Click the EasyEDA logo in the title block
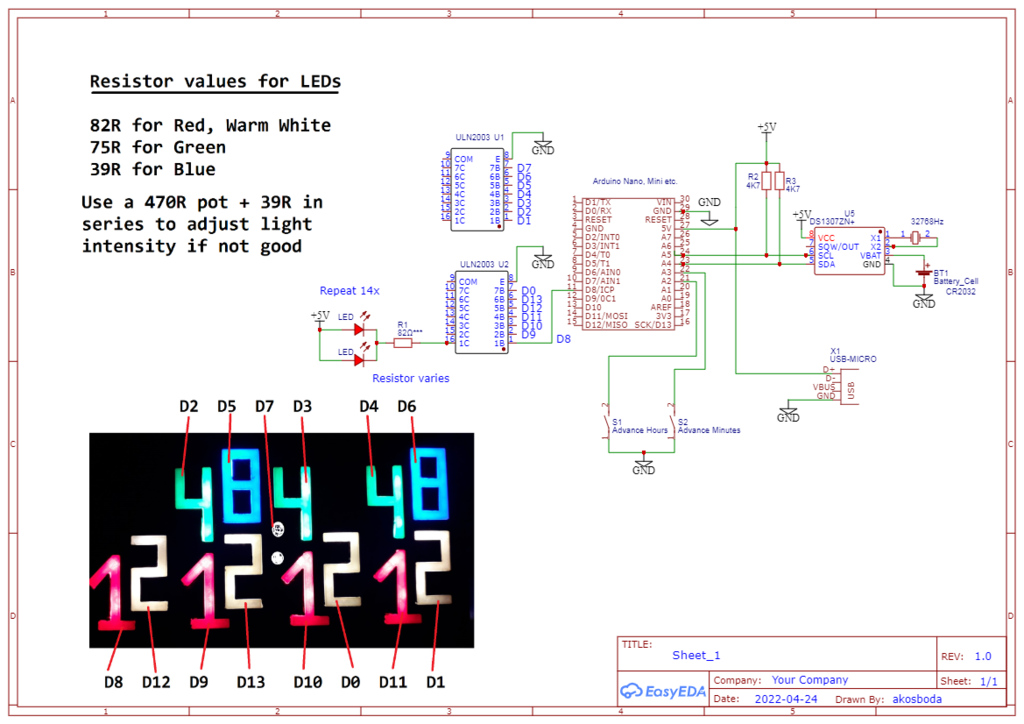Viewport: 1024px width, 724px height. [662, 691]
